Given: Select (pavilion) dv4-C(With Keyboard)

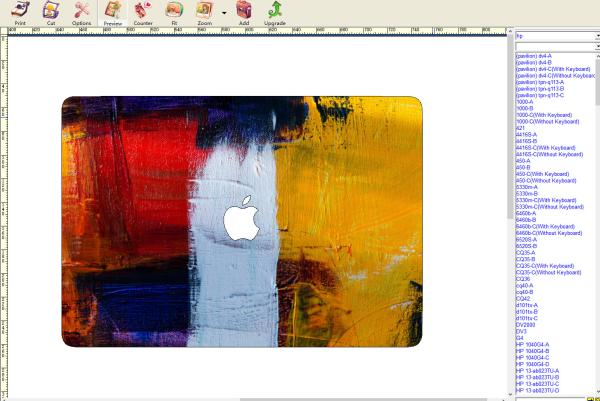Looking at the screenshot, I should (x=553, y=69).
